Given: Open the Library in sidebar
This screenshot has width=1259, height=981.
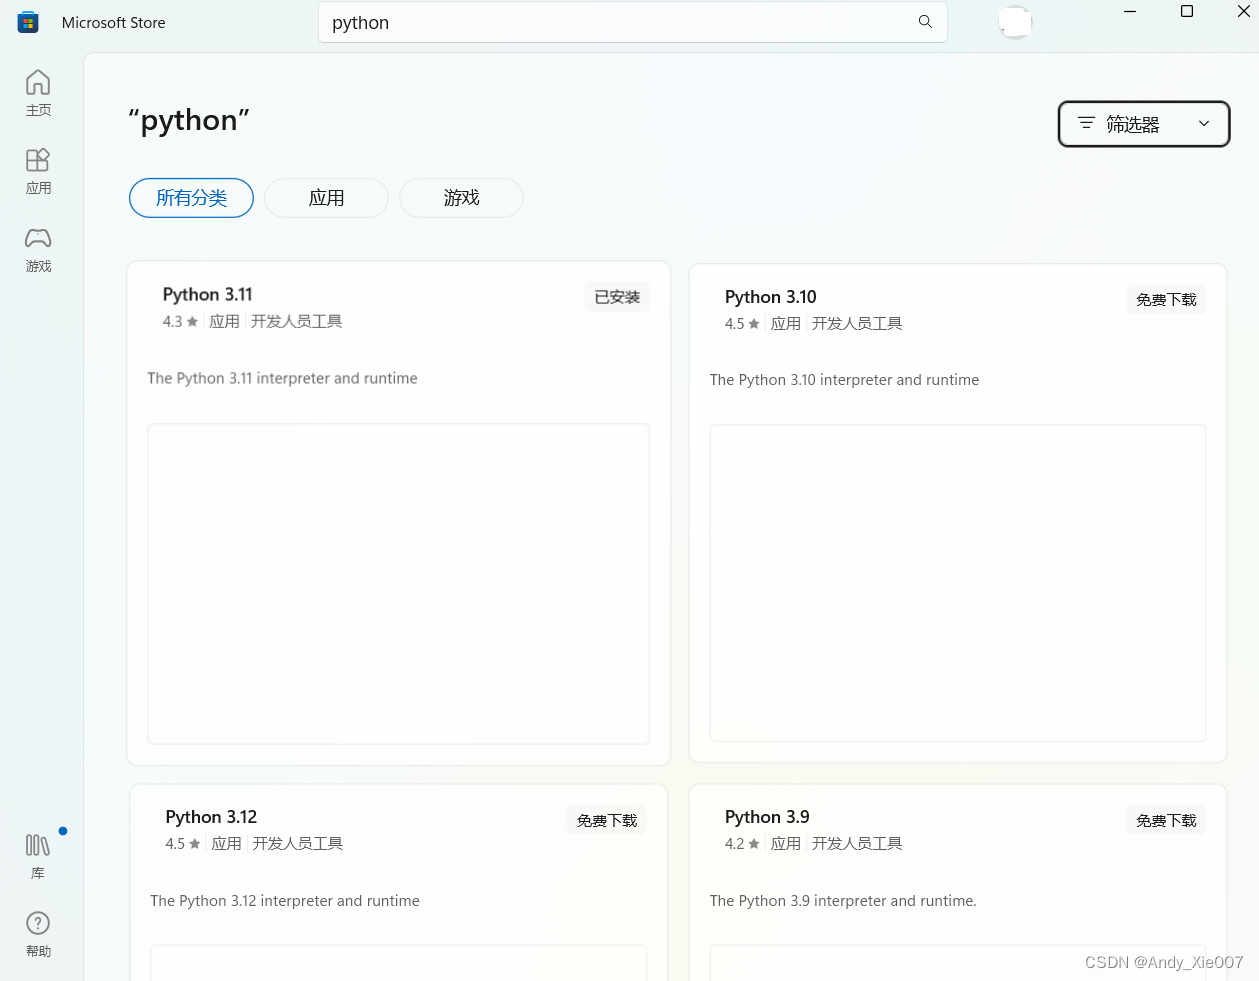Looking at the screenshot, I should [38, 857].
